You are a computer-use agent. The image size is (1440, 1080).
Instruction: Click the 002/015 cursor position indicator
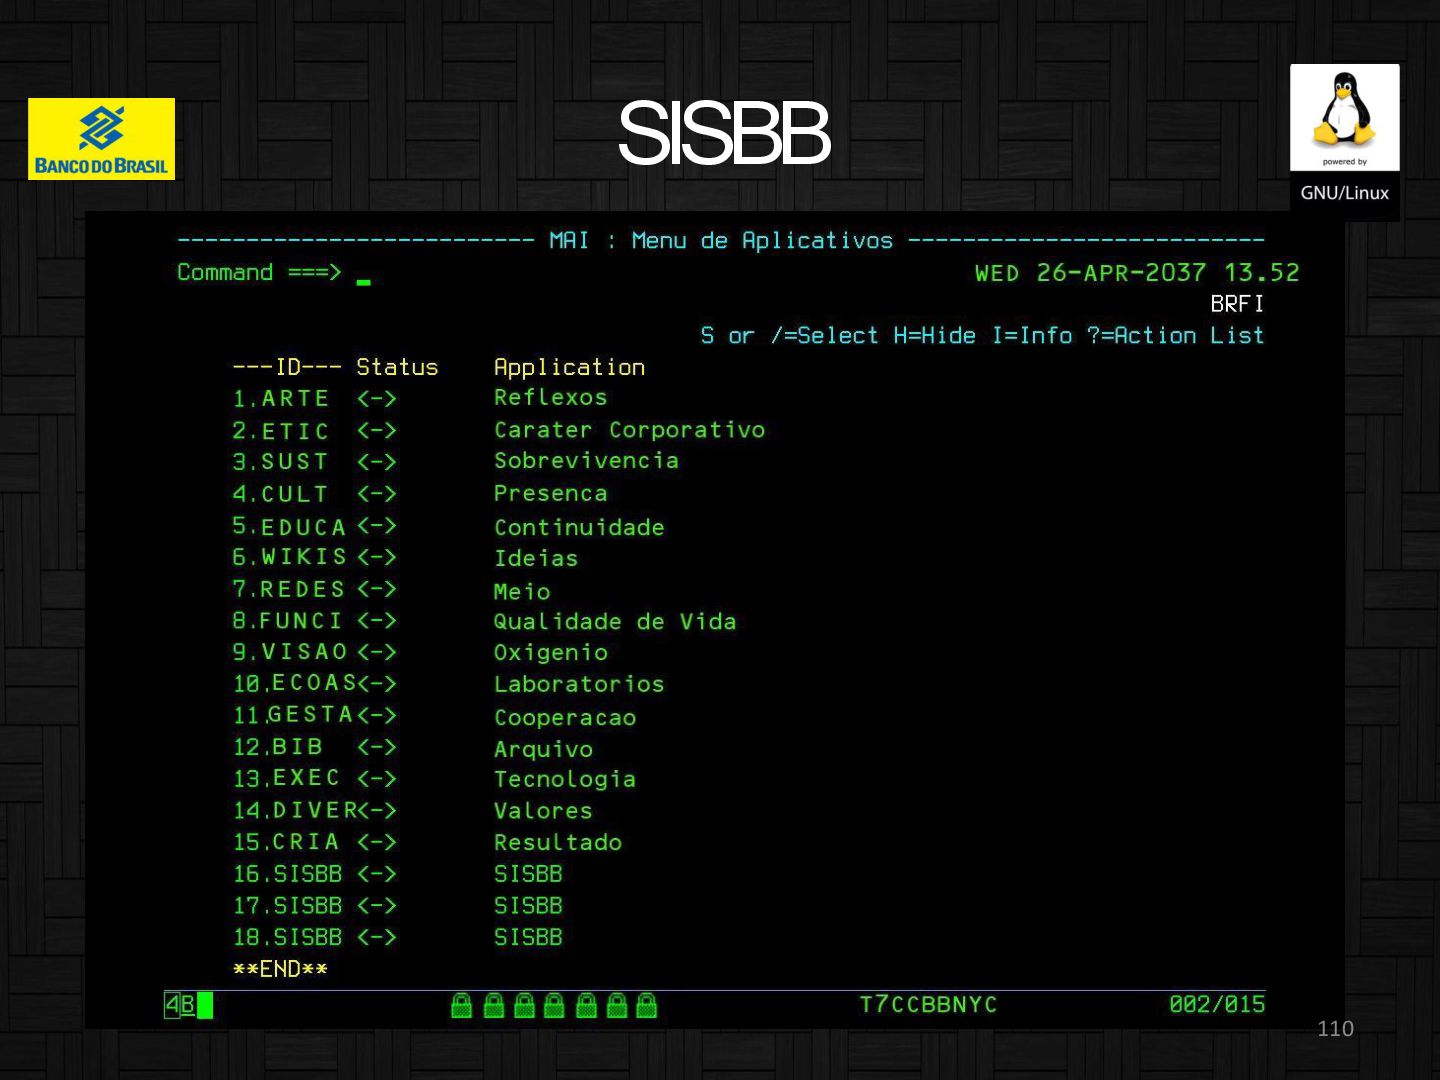coord(1216,1005)
